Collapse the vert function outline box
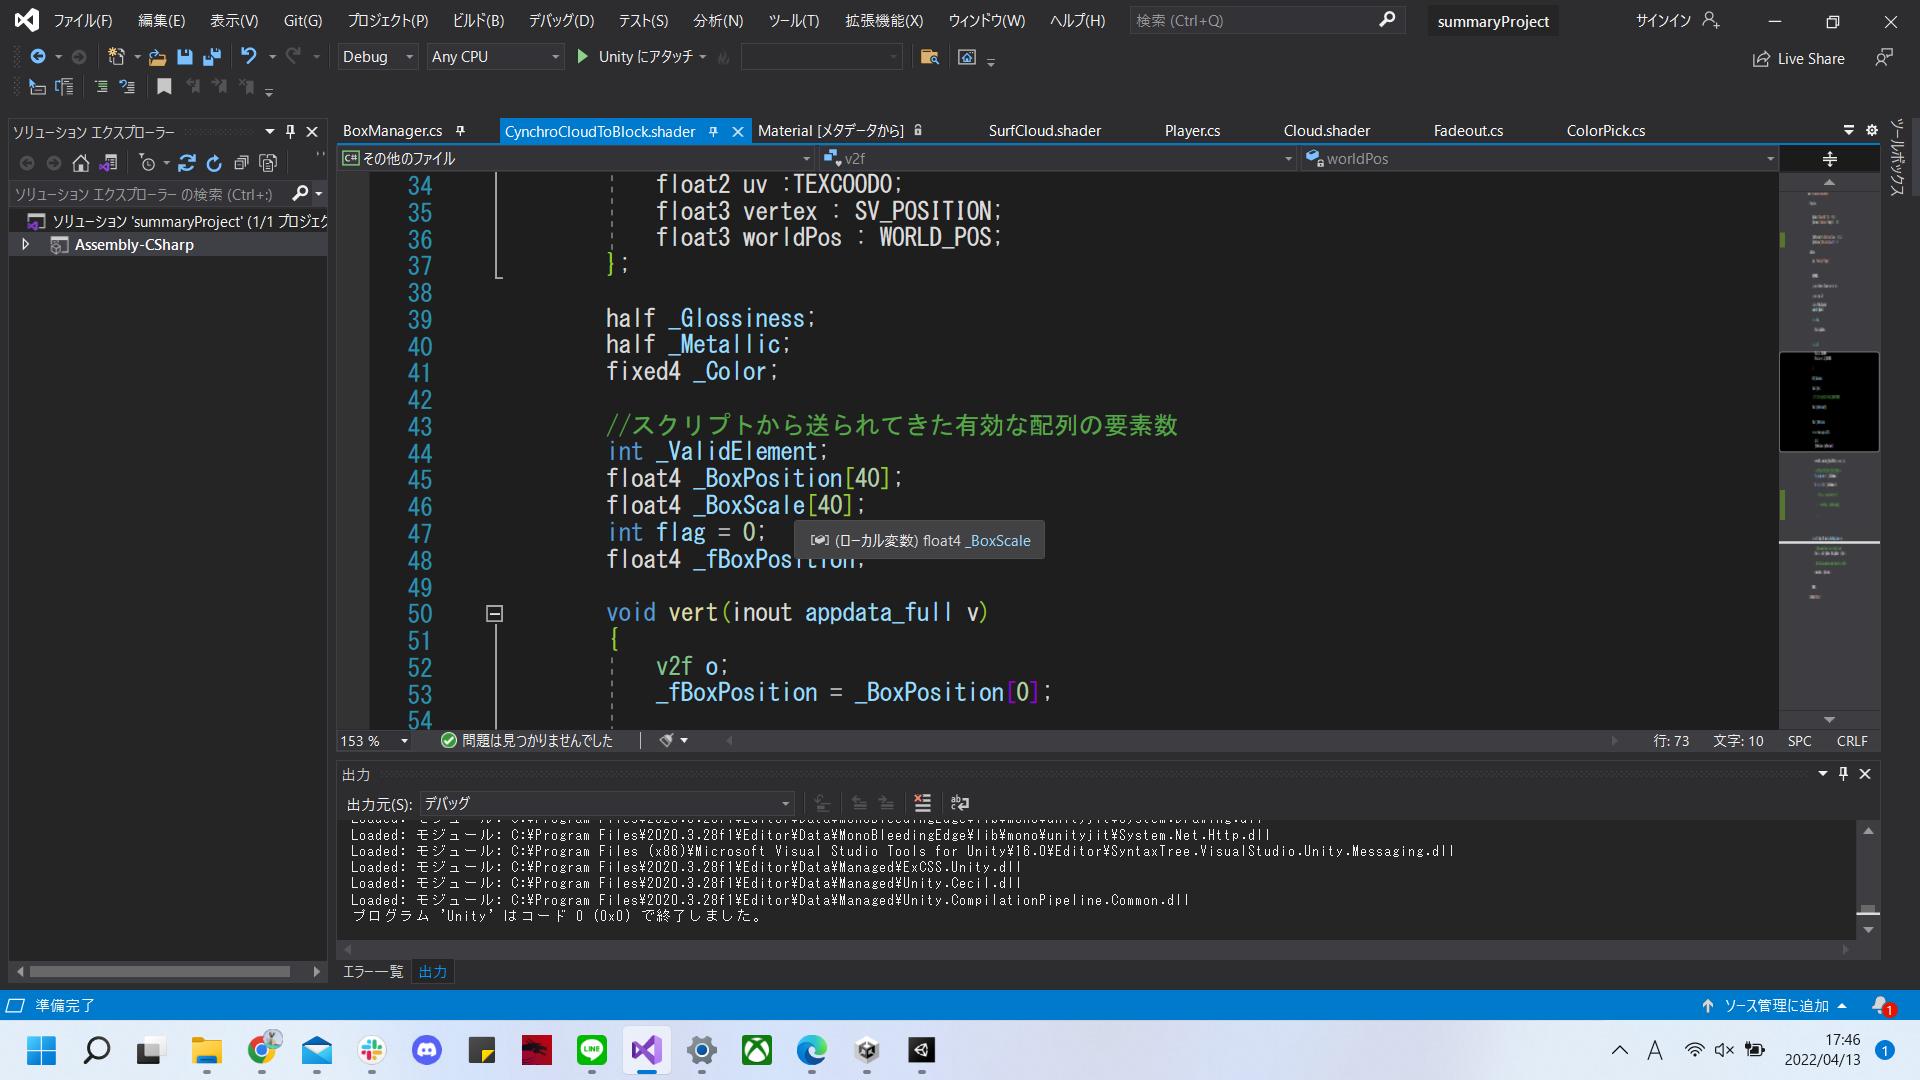Viewport: 1920px width, 1080px height. point(494,614)
